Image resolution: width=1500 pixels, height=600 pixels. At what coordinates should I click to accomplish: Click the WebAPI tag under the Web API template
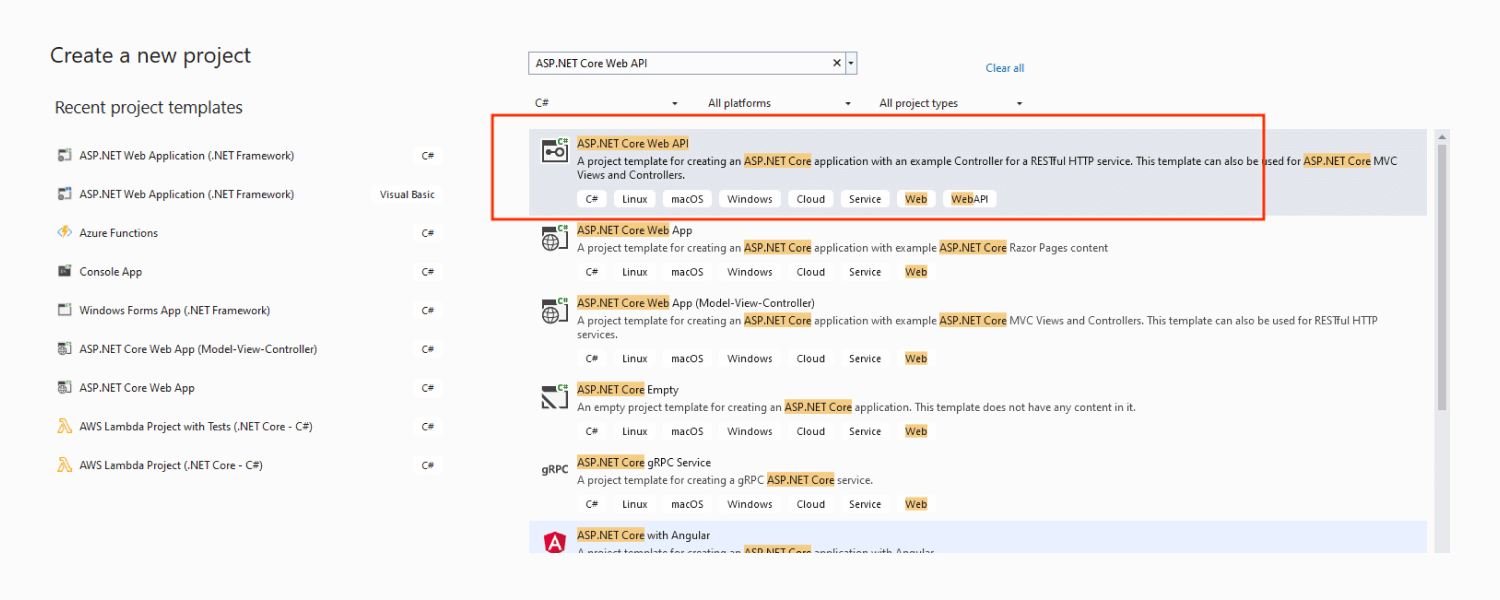(969, 198)
